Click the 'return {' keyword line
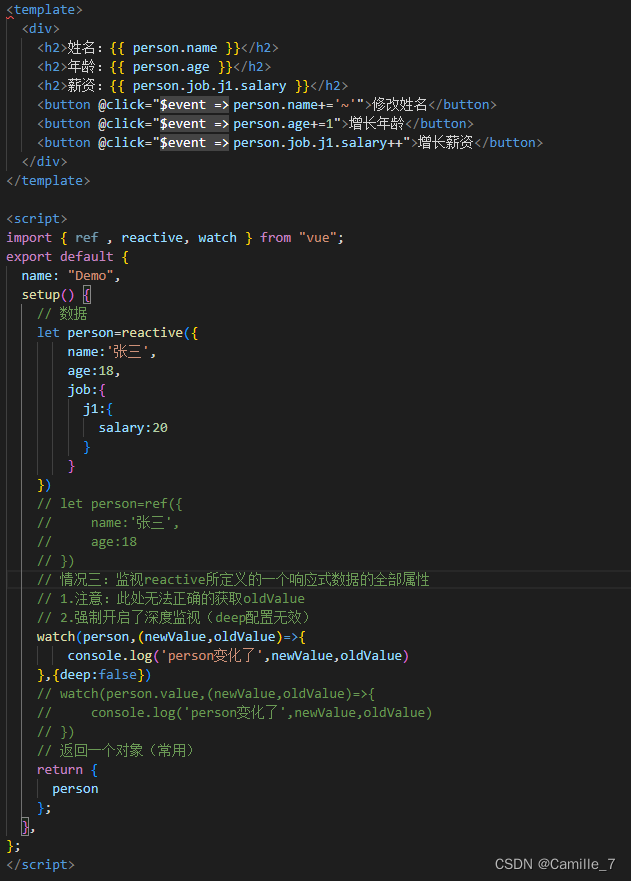The width and height of the screenshot is (631, 881). pos(67,770)
